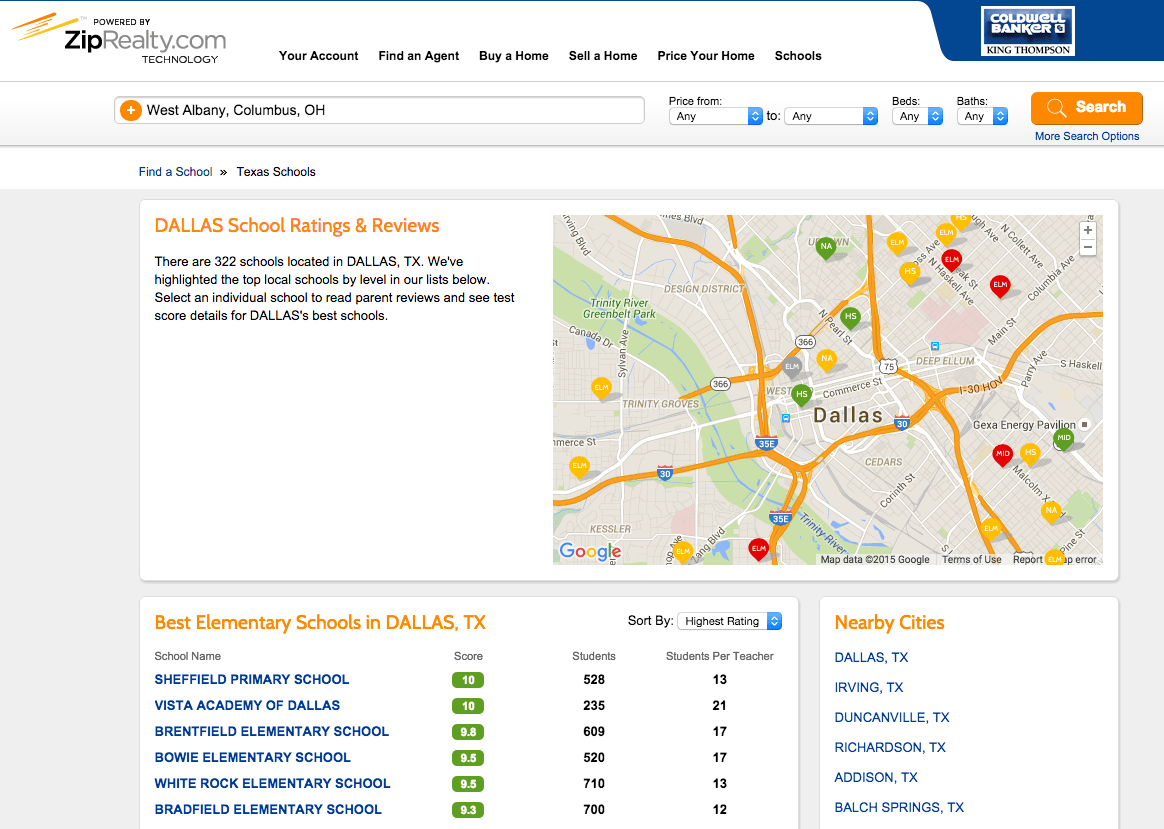Click the green HS marker by N Pearl St
The height and width of the screenshot is (829, 1164).
(x=851, y=318)
